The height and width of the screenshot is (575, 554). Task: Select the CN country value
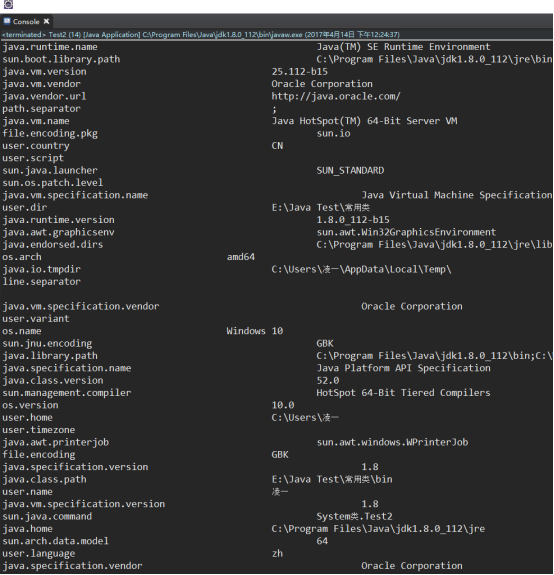point(277,146)
